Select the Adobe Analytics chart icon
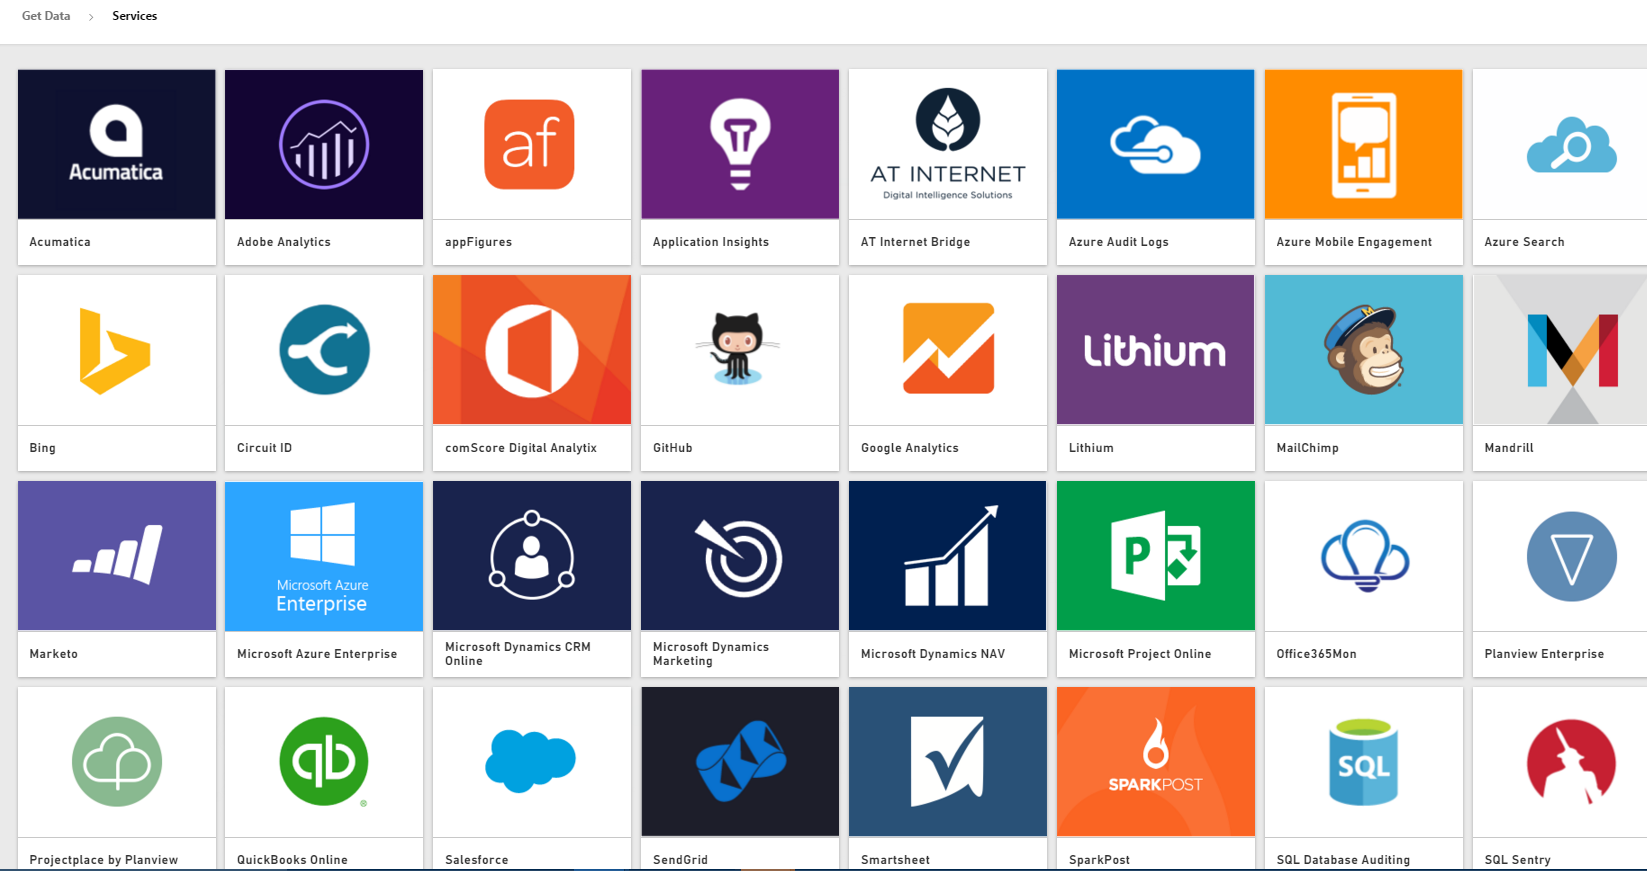Viewport: 1647px width, 871px height. 324,145
